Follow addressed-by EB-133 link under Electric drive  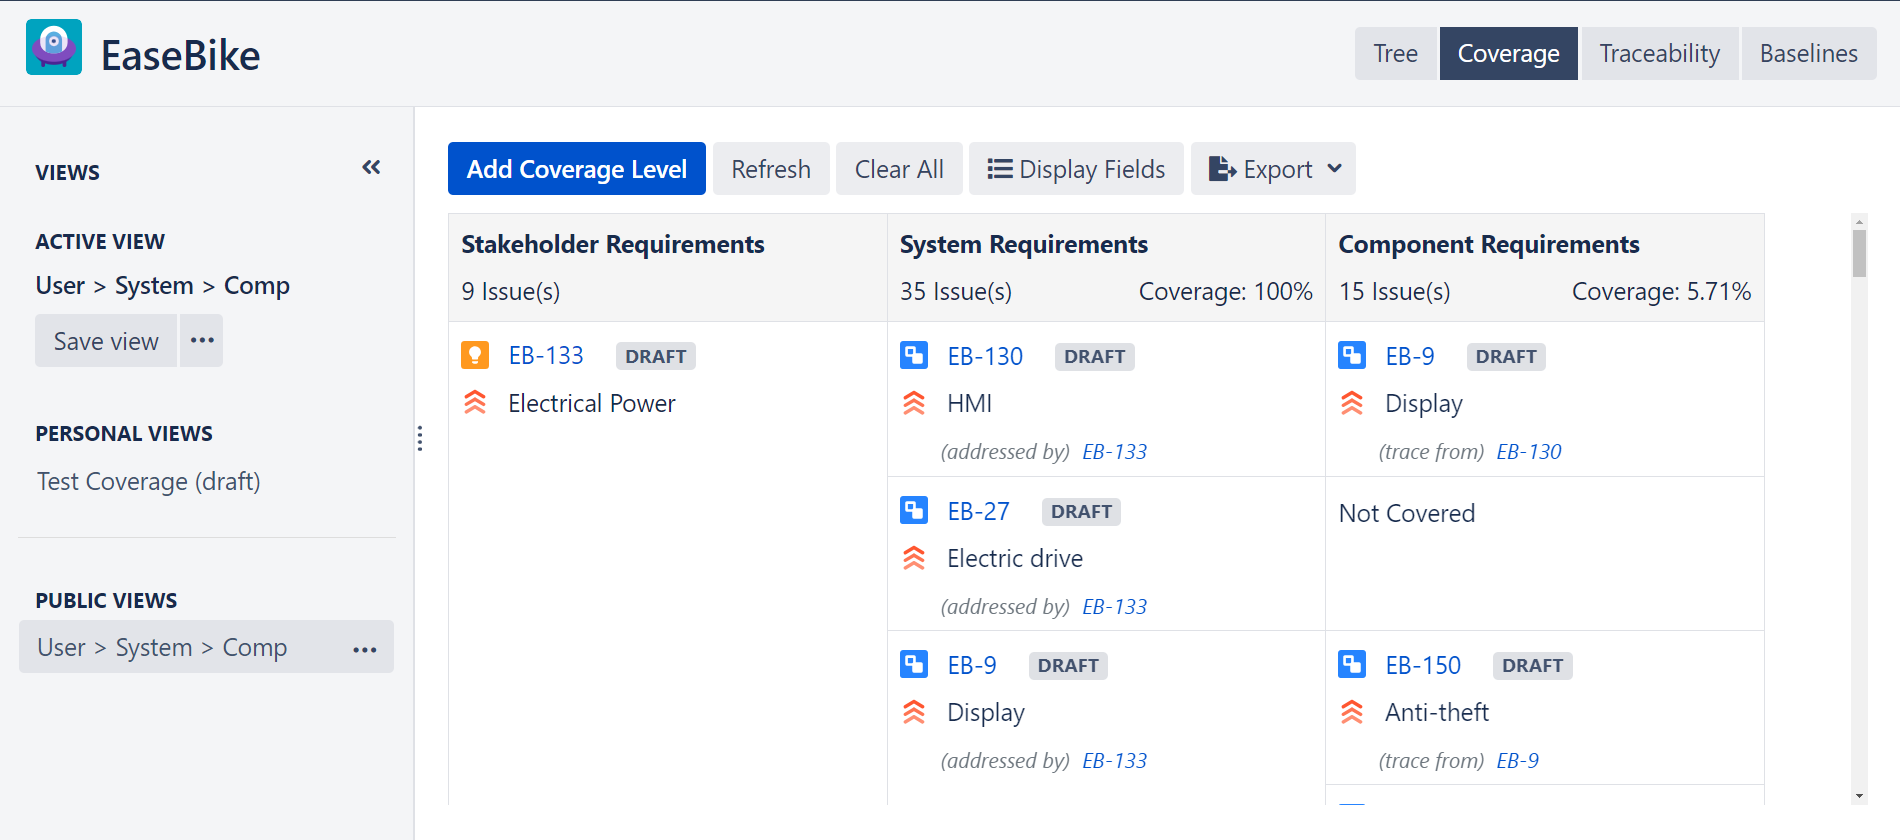click(x=1115, y=606)
